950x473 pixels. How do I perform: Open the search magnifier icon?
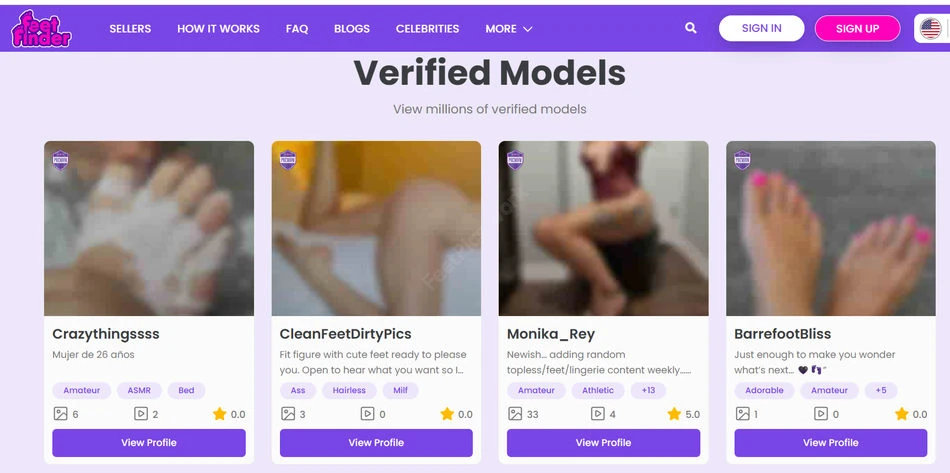click(x=691, y=28)
